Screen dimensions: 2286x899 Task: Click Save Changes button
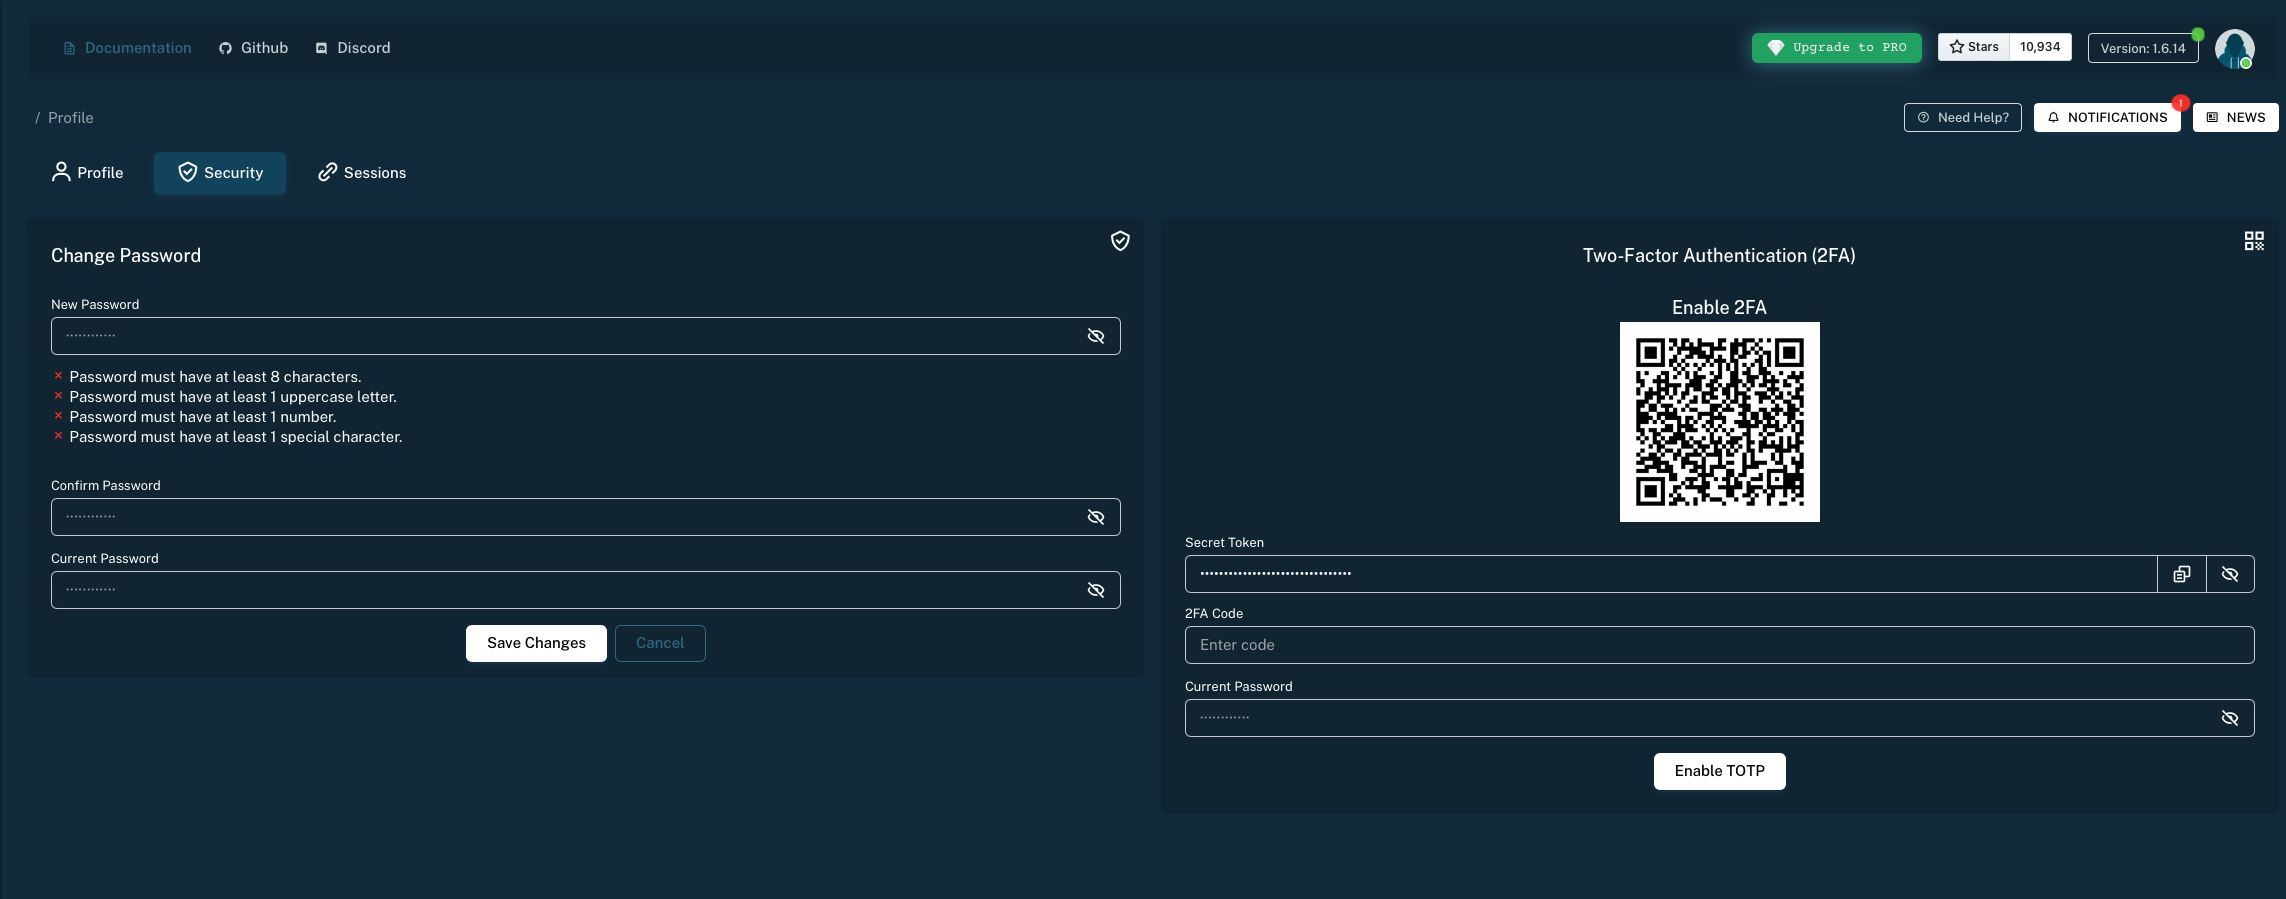point(536,643)
